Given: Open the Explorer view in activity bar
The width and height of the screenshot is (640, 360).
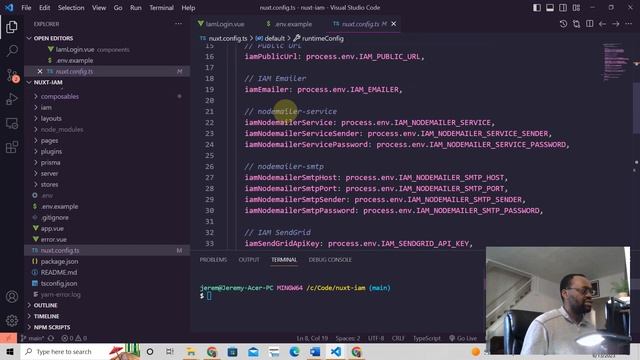Looking at the screenshot, I should coord(12,27).
